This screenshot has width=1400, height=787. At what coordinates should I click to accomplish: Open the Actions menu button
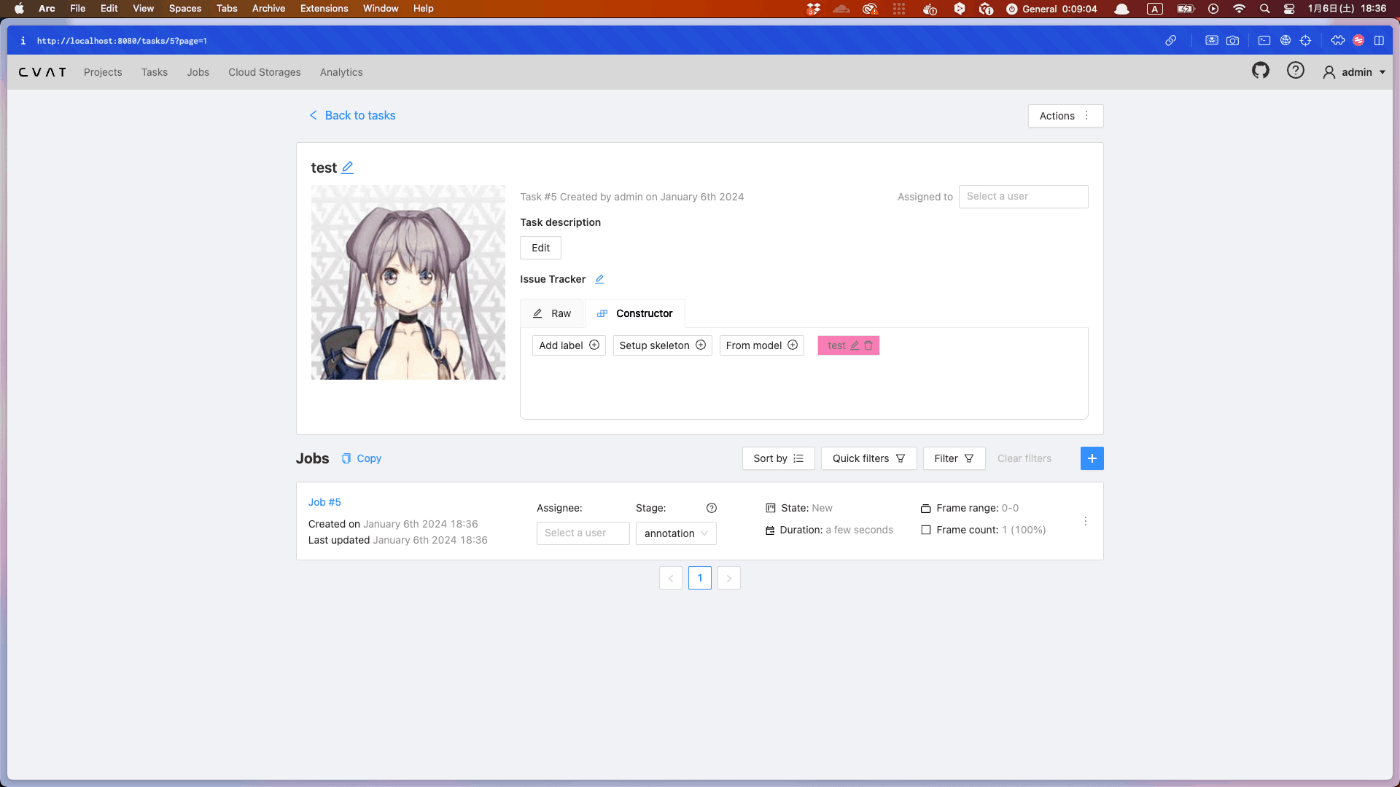pyautogui.click(x=1066, y=116)
